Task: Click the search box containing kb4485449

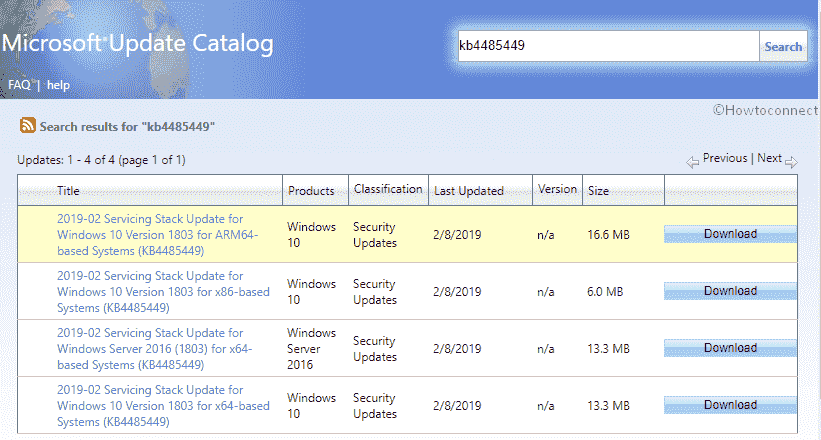Action: (608, 46)
